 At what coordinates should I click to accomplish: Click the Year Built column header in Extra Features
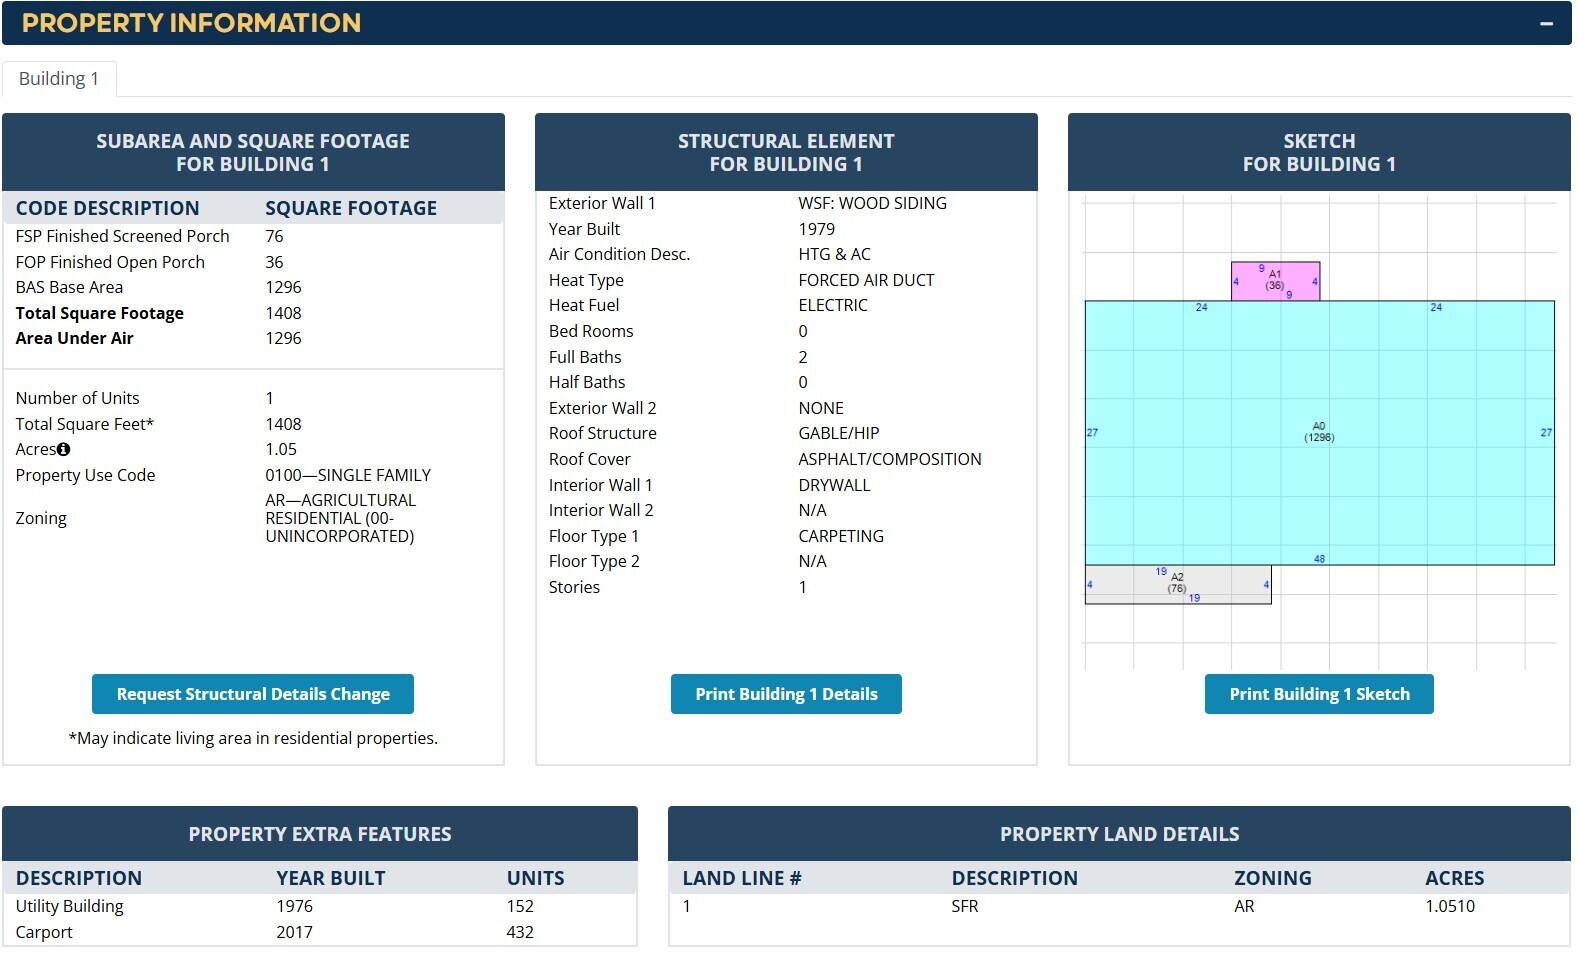[x=330, y=878]
